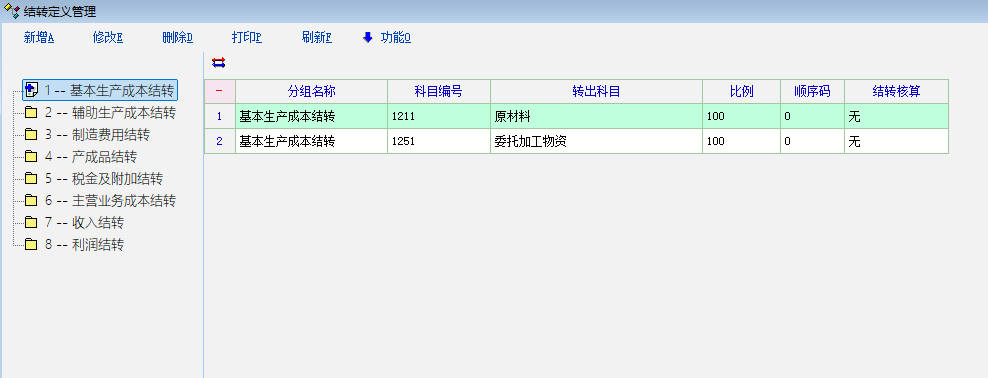This screenshot has width=988, height=378.
Task: Click the 新增A toolbar button
Action: coord(39,38)
